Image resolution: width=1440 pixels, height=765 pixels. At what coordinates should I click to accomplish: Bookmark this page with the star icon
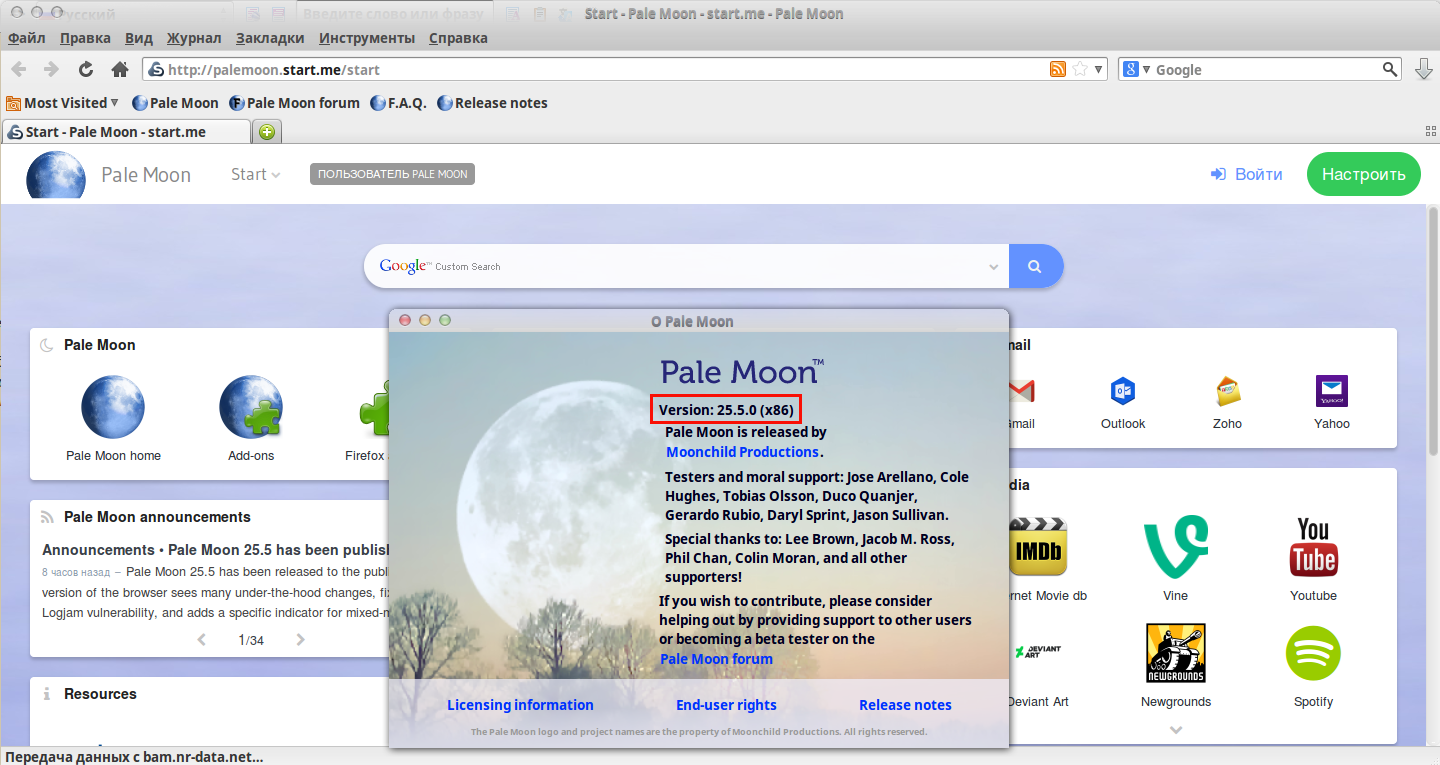(1080, 70)
